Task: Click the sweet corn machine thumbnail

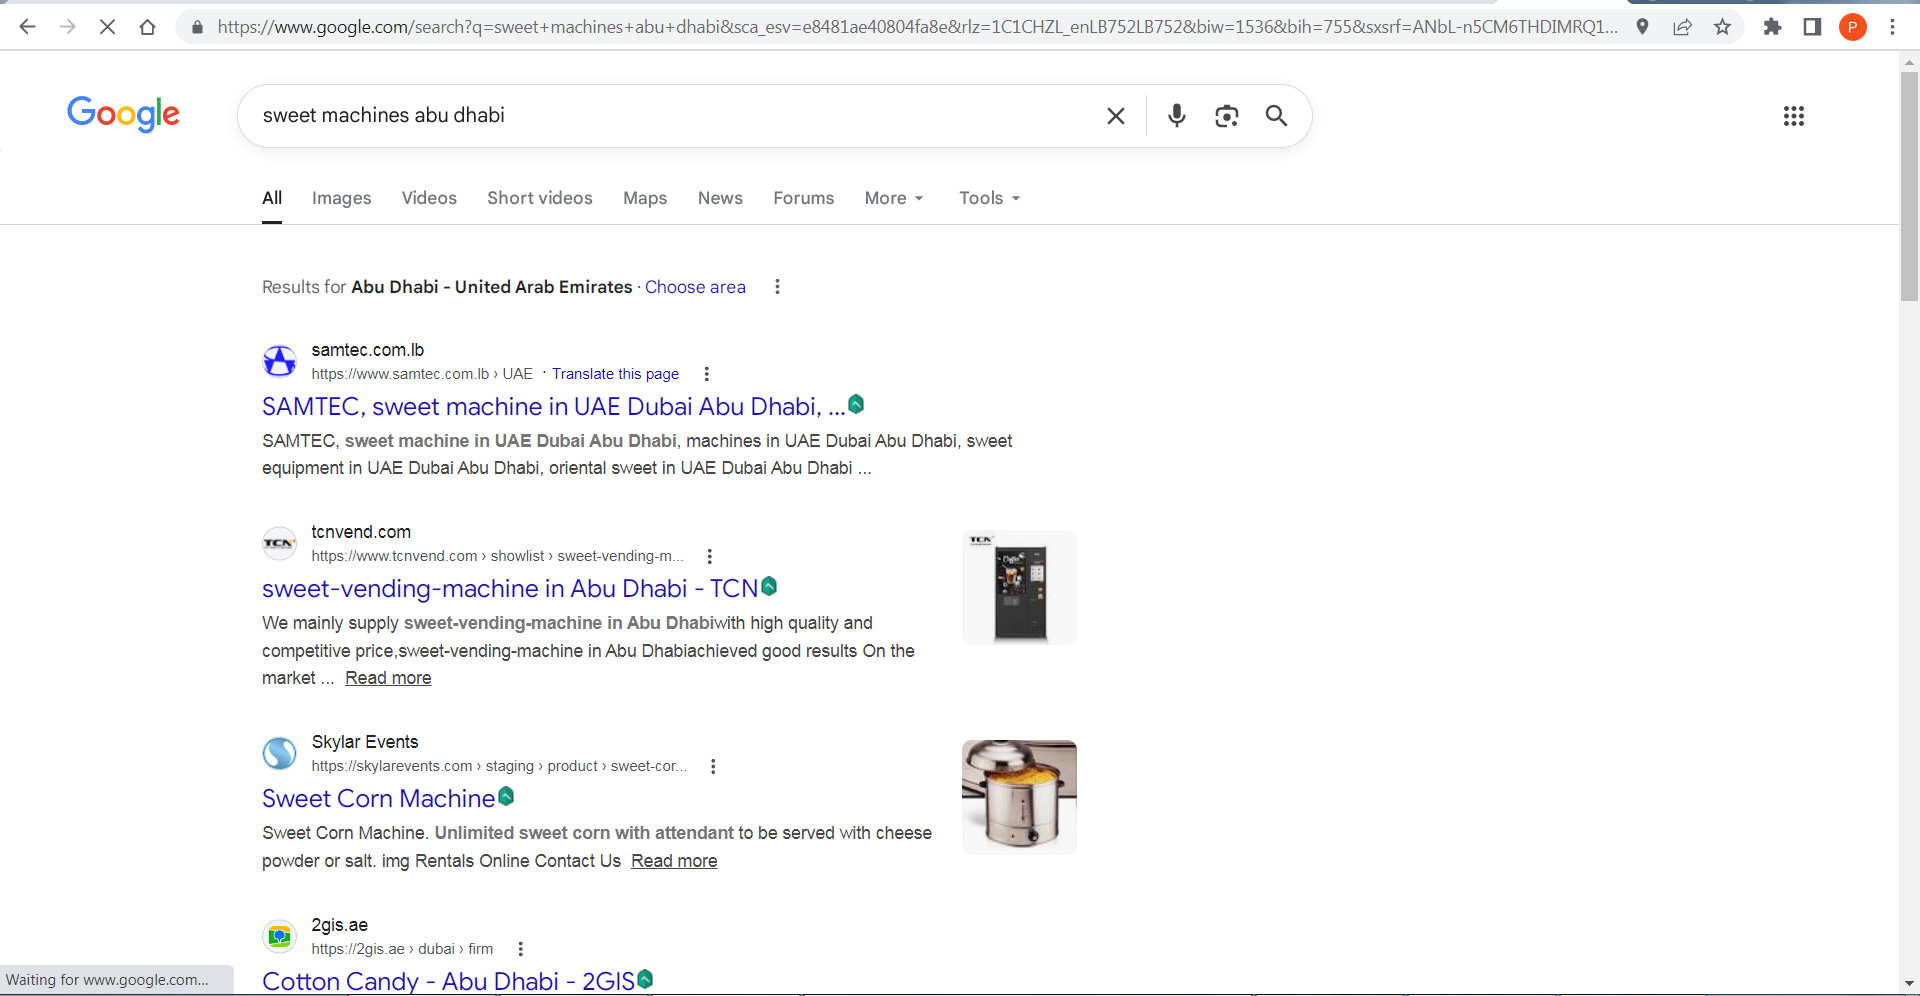Action: (1019, 797)
